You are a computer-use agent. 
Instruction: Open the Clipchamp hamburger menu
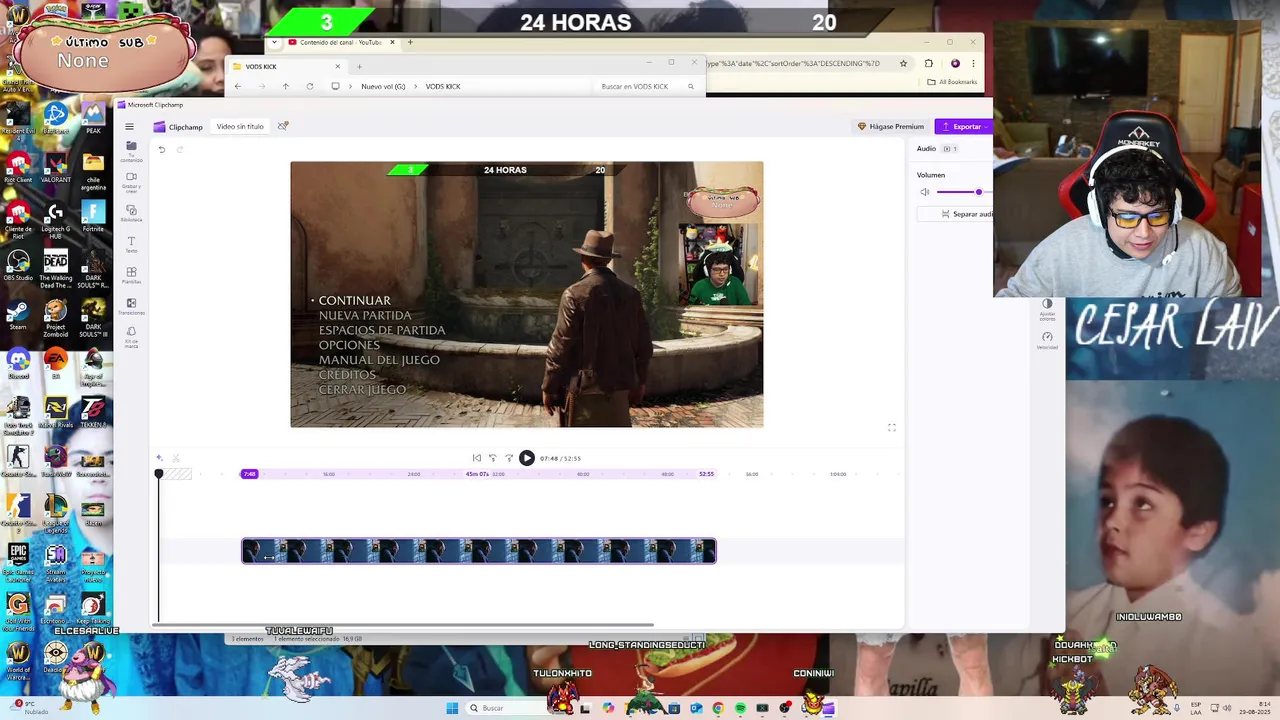coord(129,127)
